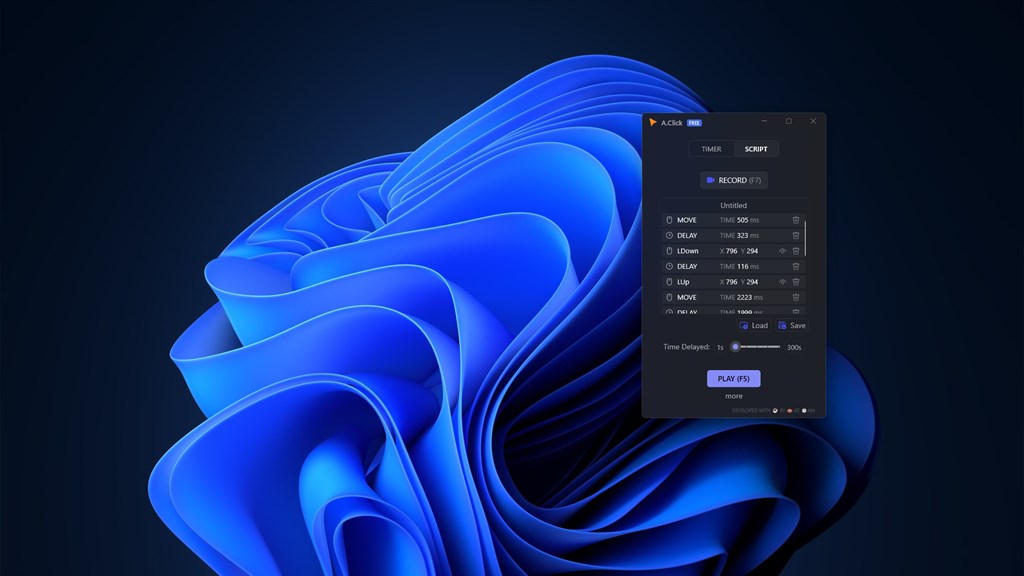Switch to the TIMER tab
Screen dimensions: 1024x576
tap(711, 149)
